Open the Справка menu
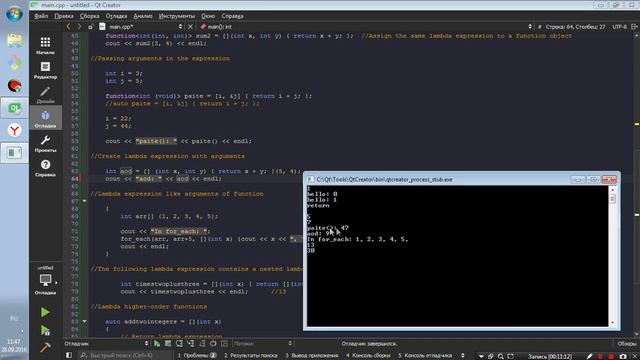The image size is (640, 360). (x=232, y=16)
